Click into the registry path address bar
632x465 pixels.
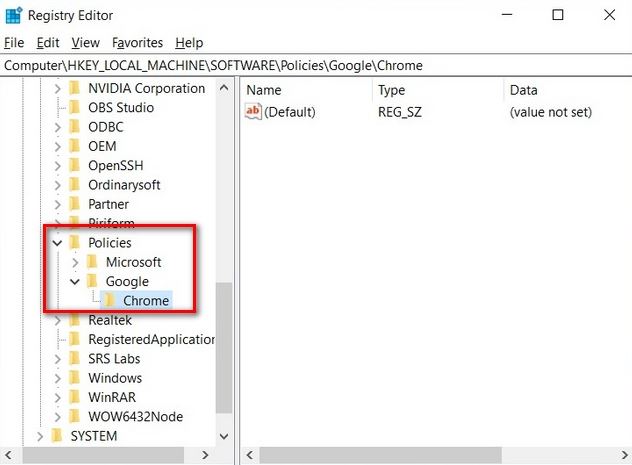tap(316, 65)
